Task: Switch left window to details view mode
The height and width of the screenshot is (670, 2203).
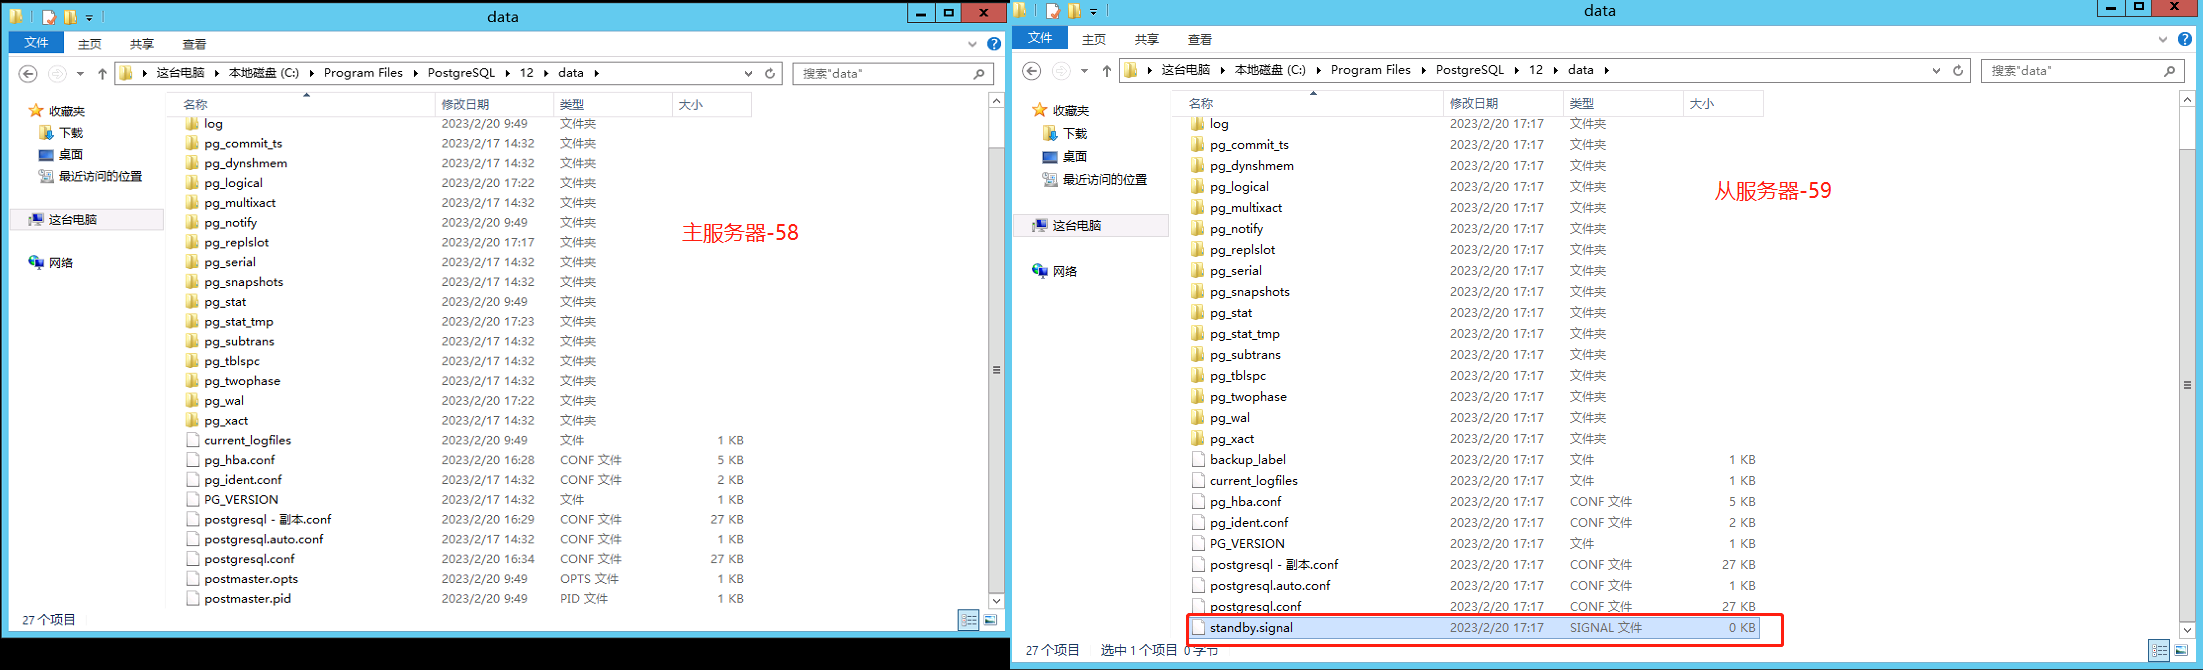Action: (968, 620)
